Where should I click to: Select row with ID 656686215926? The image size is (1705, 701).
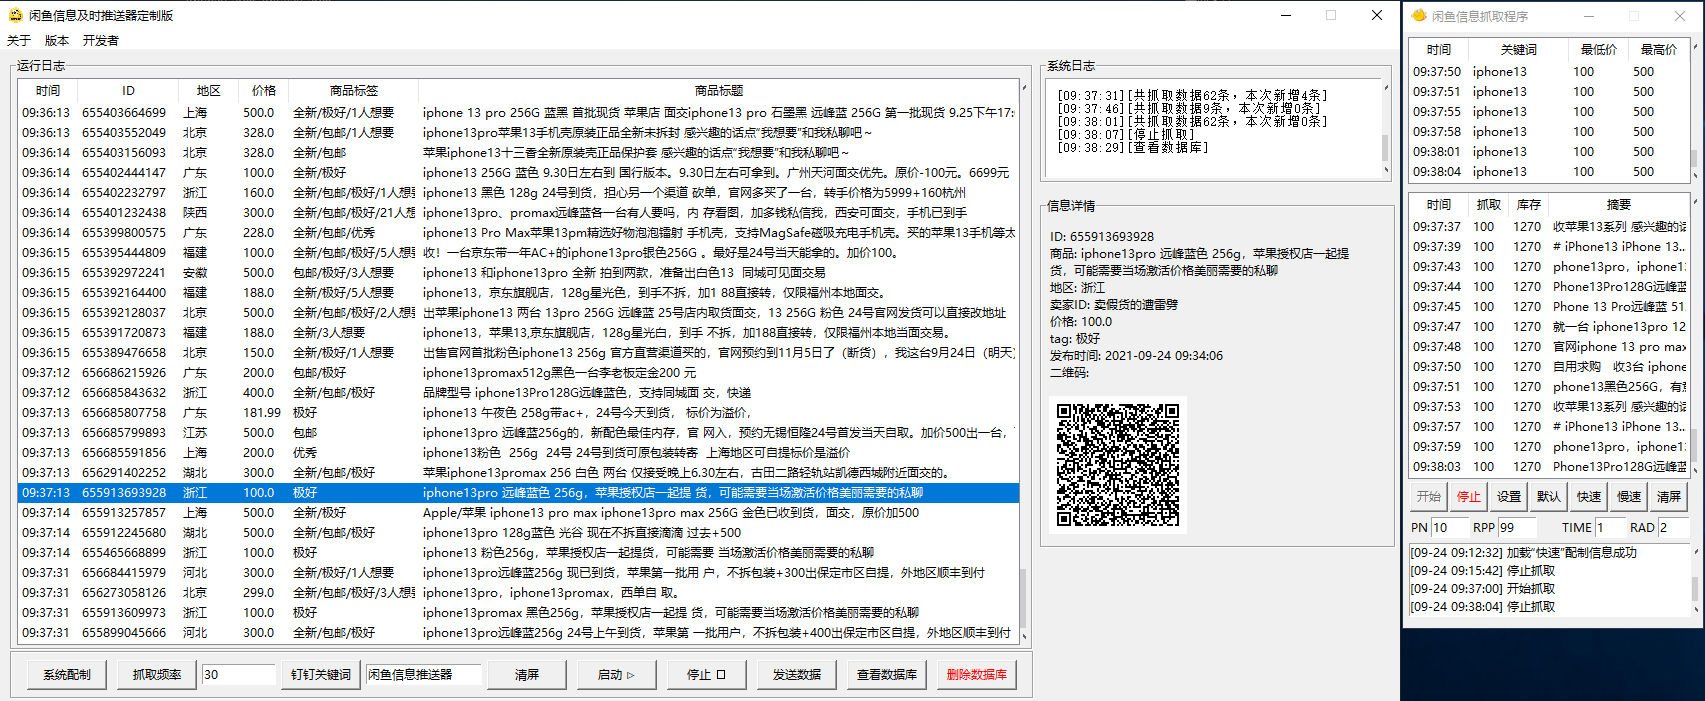[x=518, y=373]
